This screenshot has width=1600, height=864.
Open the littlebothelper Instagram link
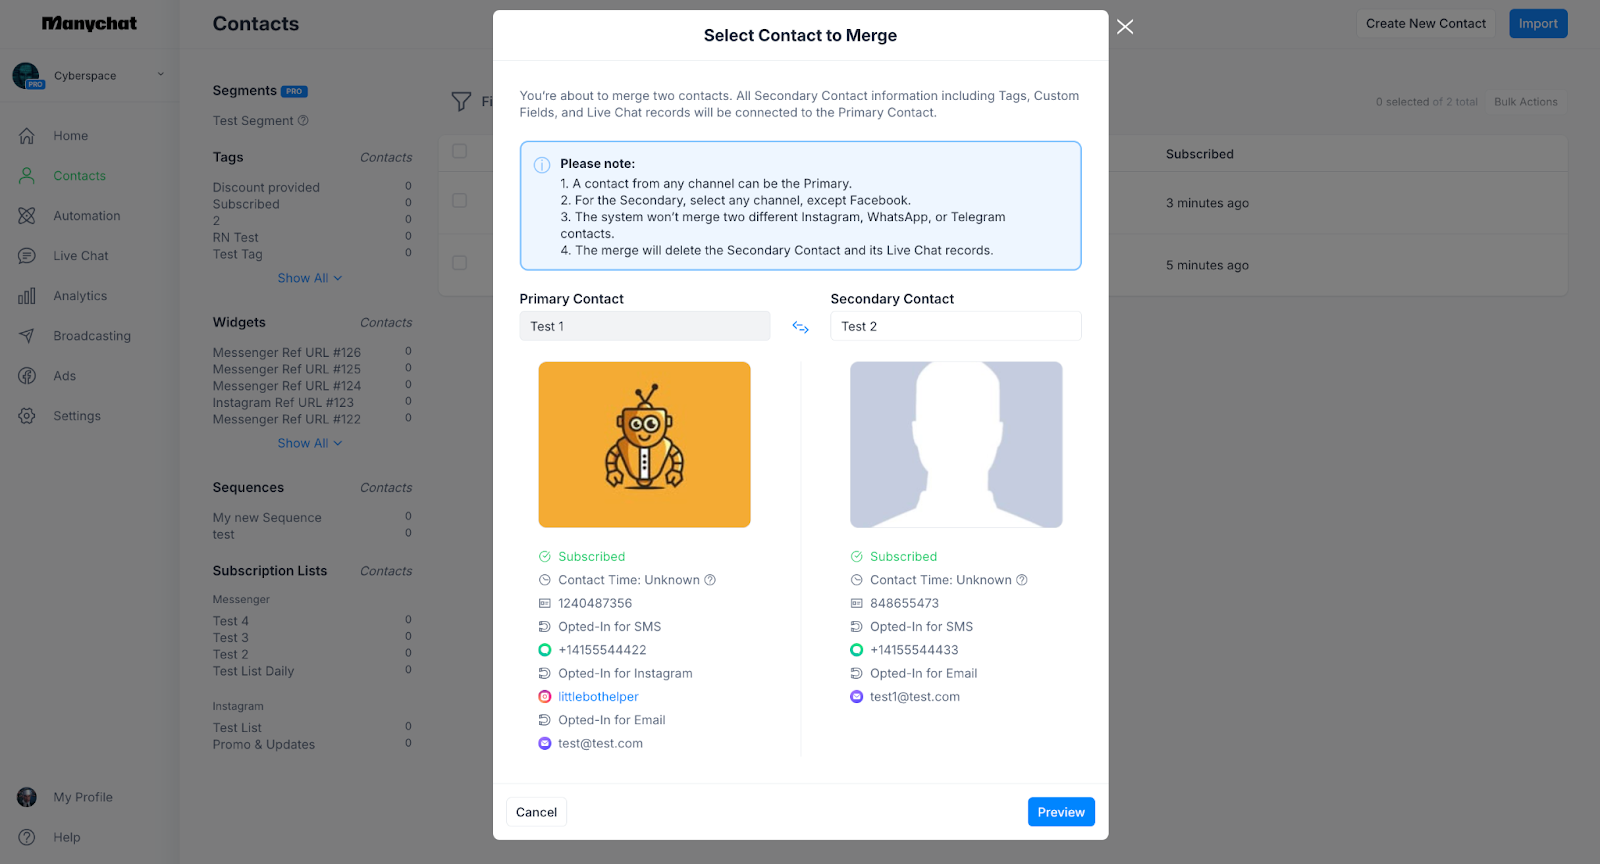coord(598,697)
